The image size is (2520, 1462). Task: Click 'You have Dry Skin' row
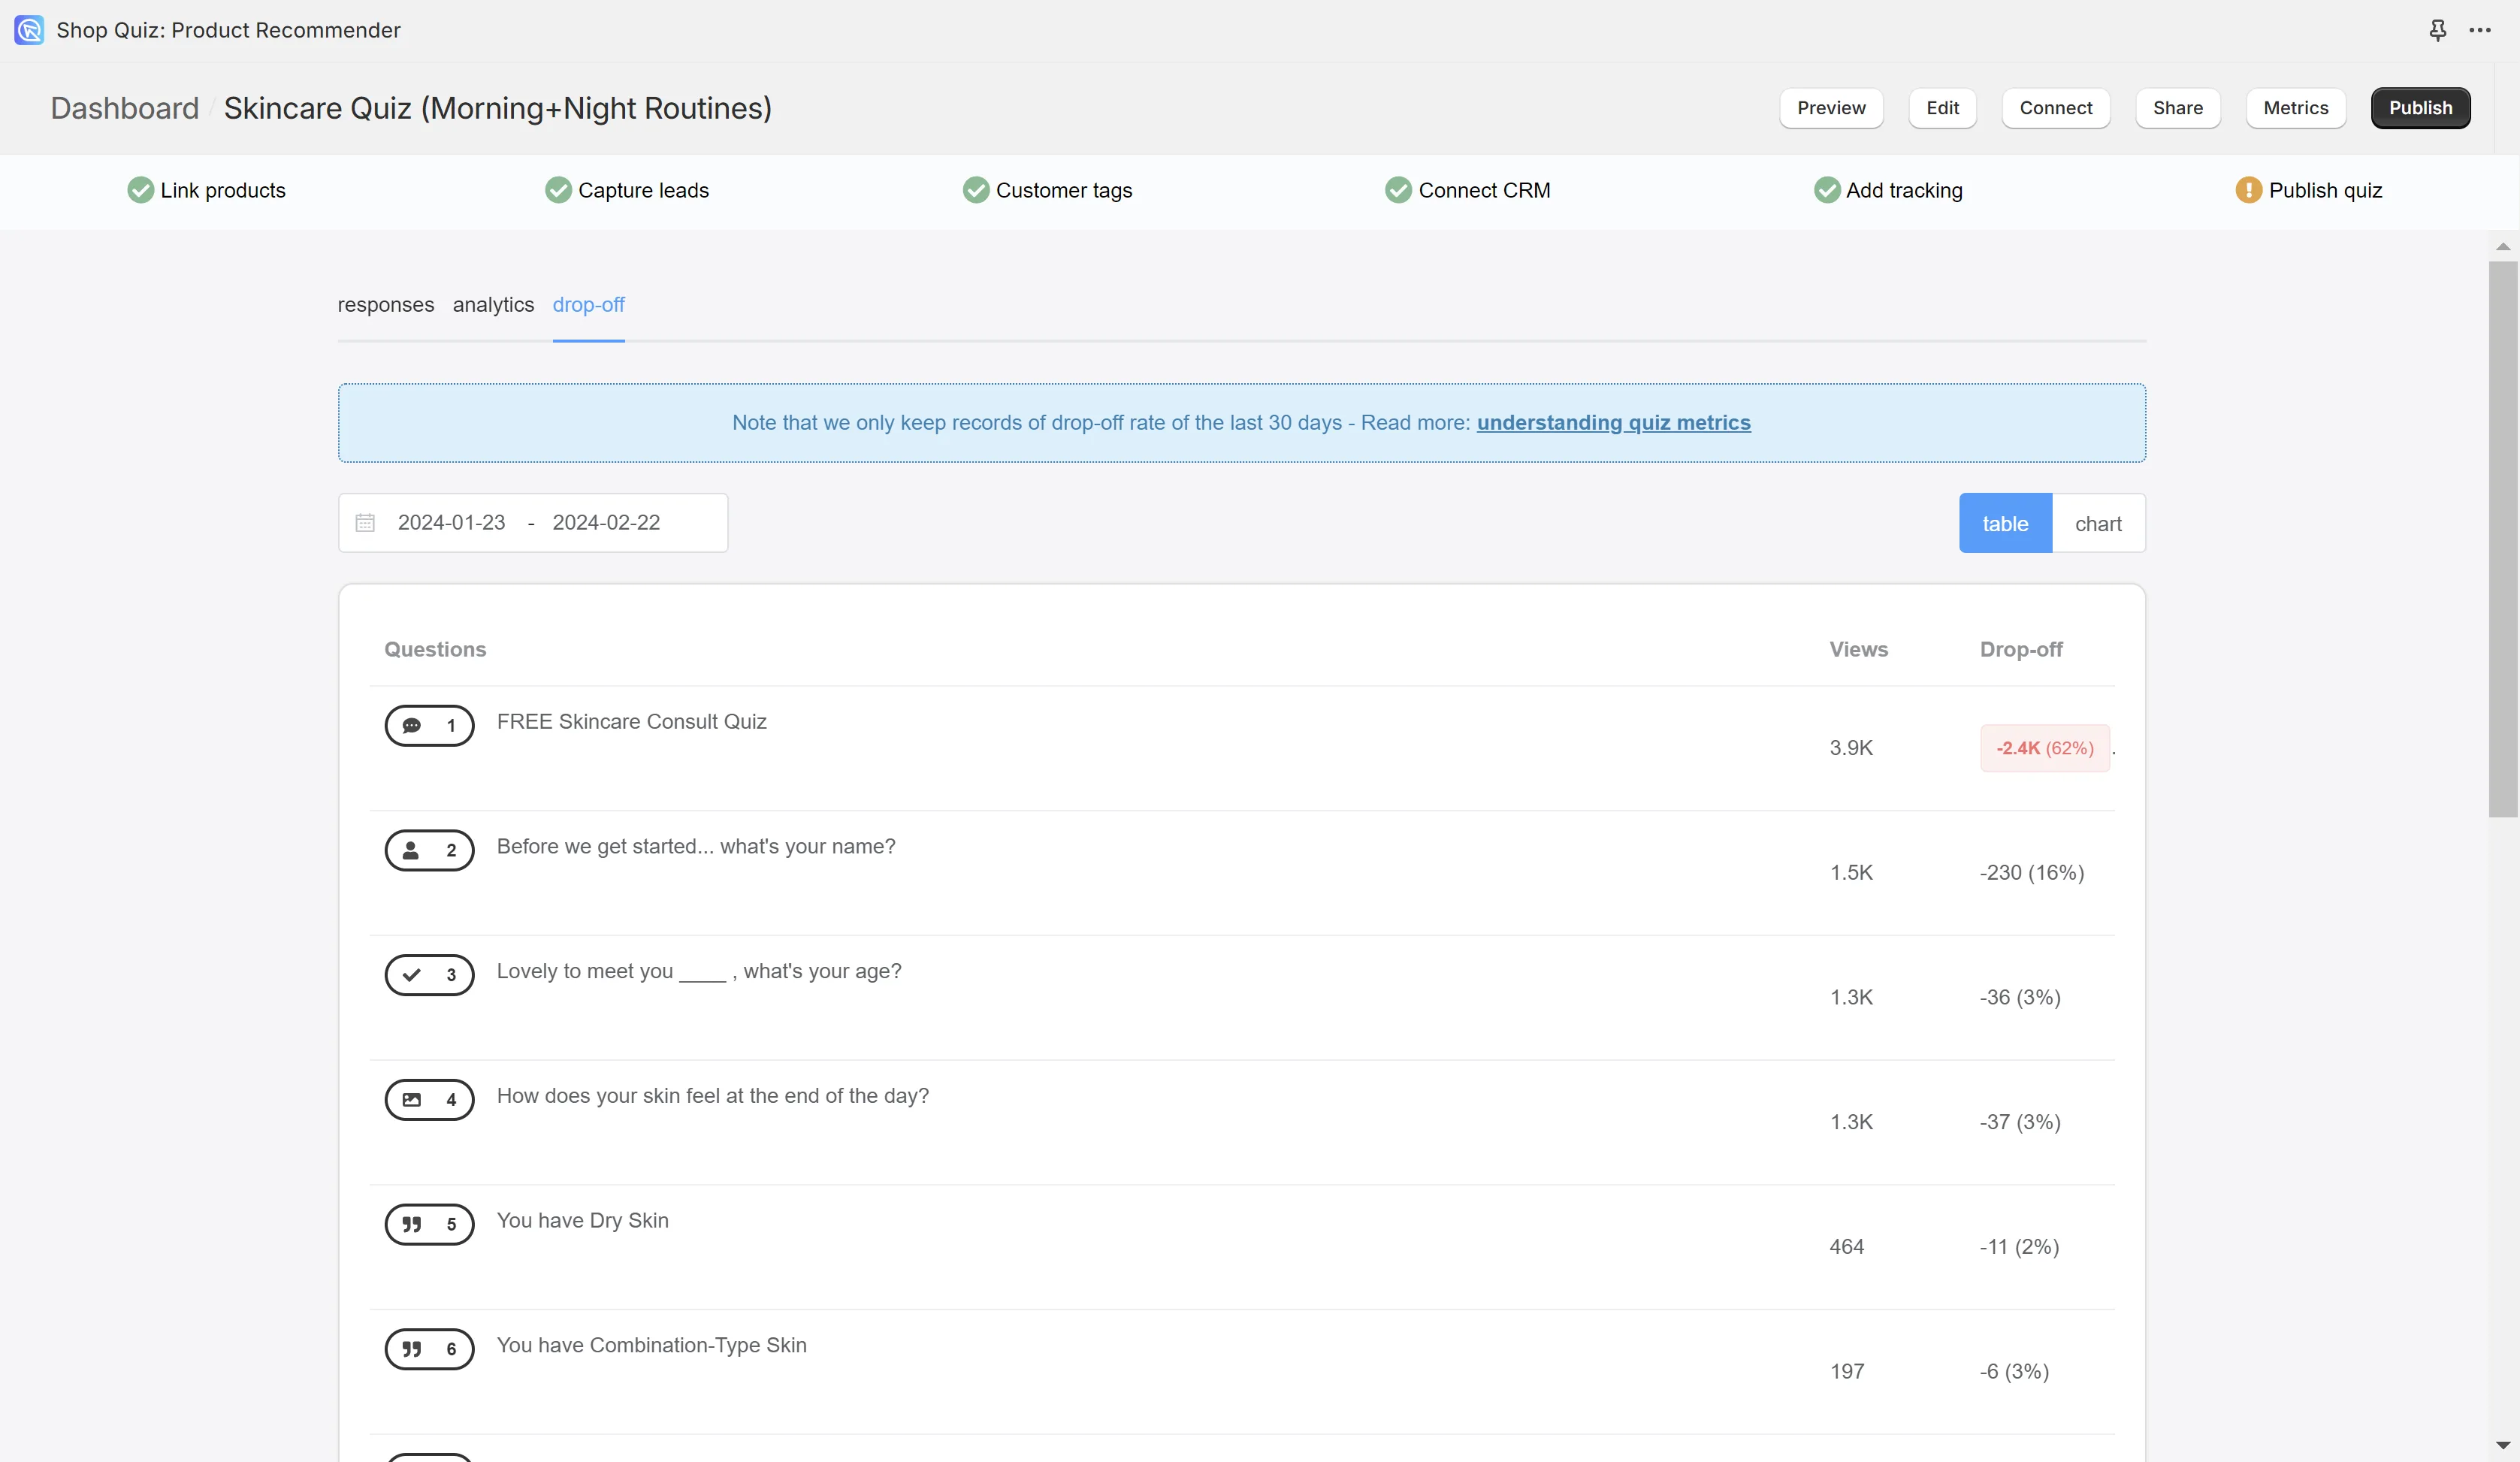tap(1242, 1247)
